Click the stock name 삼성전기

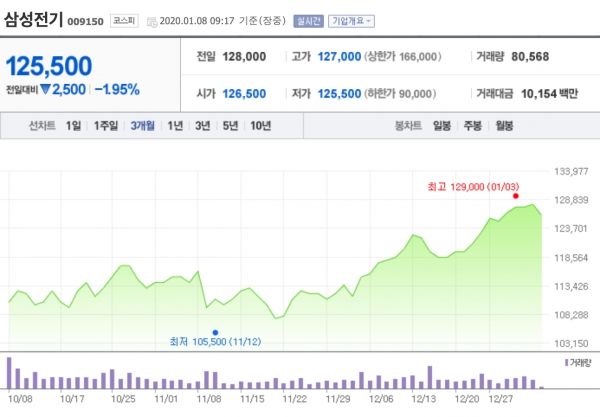(33, 19)
